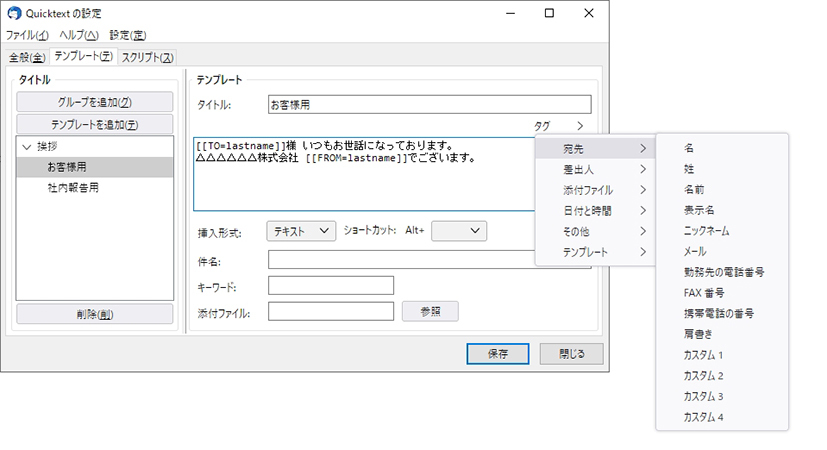Click the 保存 button
The image size is (827, 450).
(x=497, y=354)
